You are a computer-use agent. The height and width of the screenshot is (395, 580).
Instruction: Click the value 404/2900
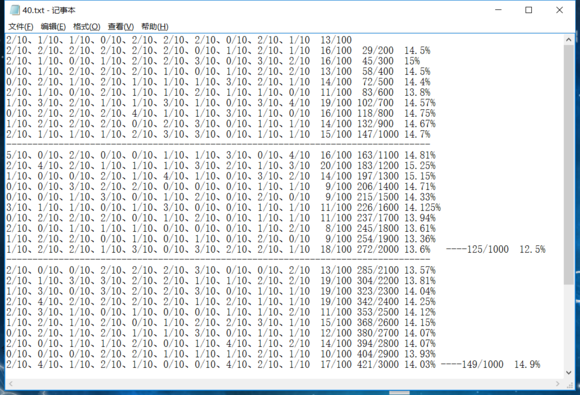pyautogui.click(x=378, y=354)
